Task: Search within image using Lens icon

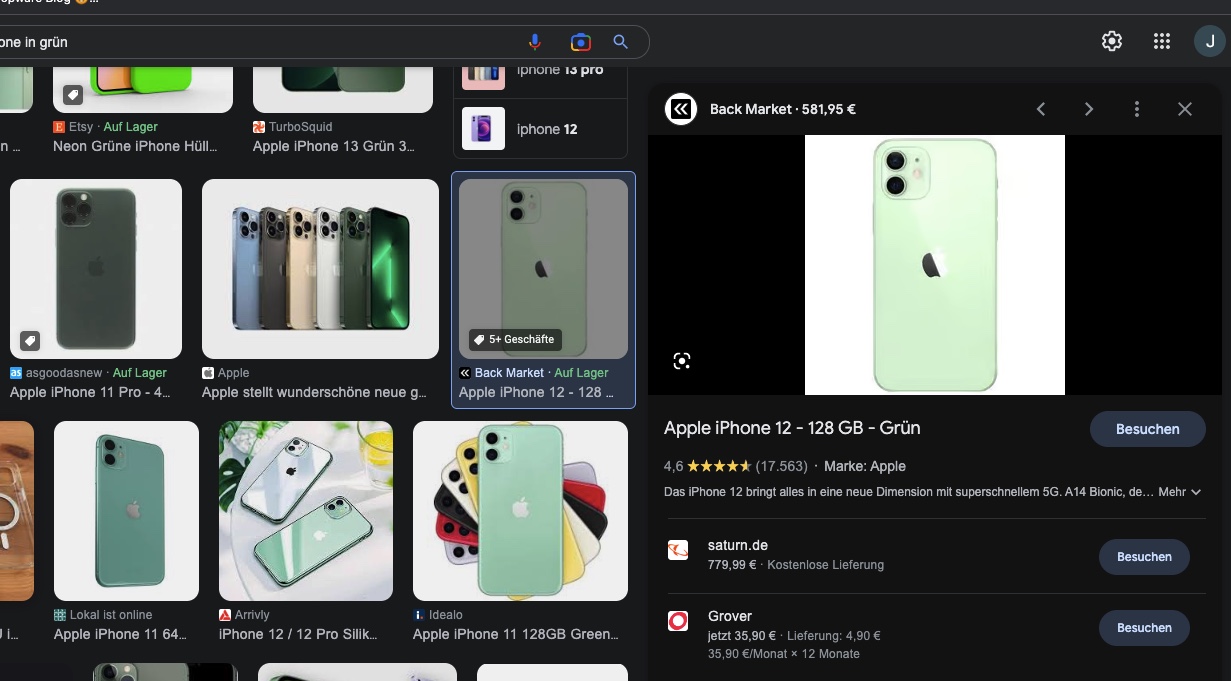Action: 681,360
